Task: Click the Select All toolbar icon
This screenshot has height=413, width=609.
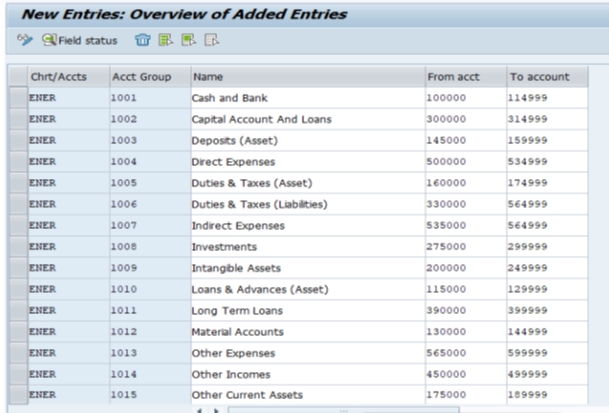Action: [166, 40]
